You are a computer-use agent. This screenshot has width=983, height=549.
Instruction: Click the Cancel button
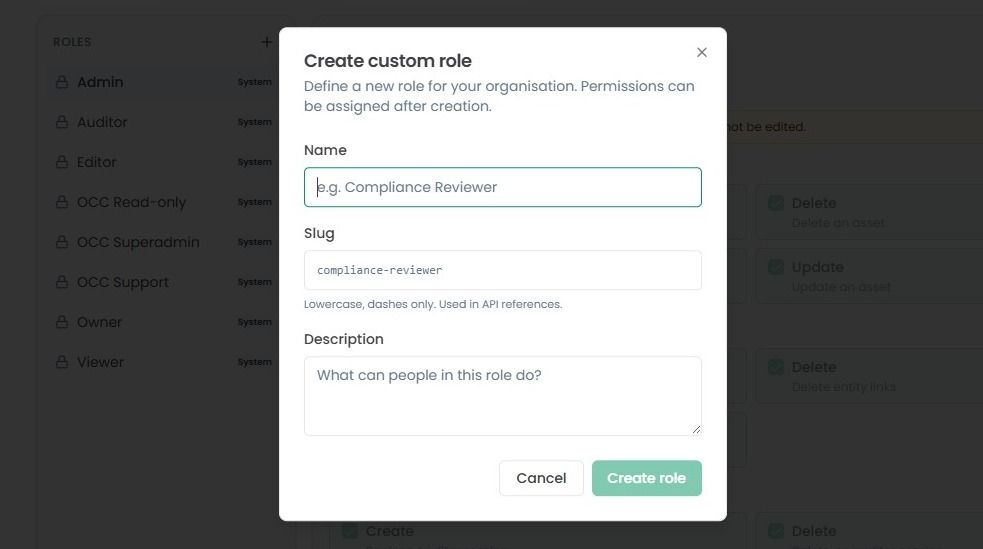541,478
